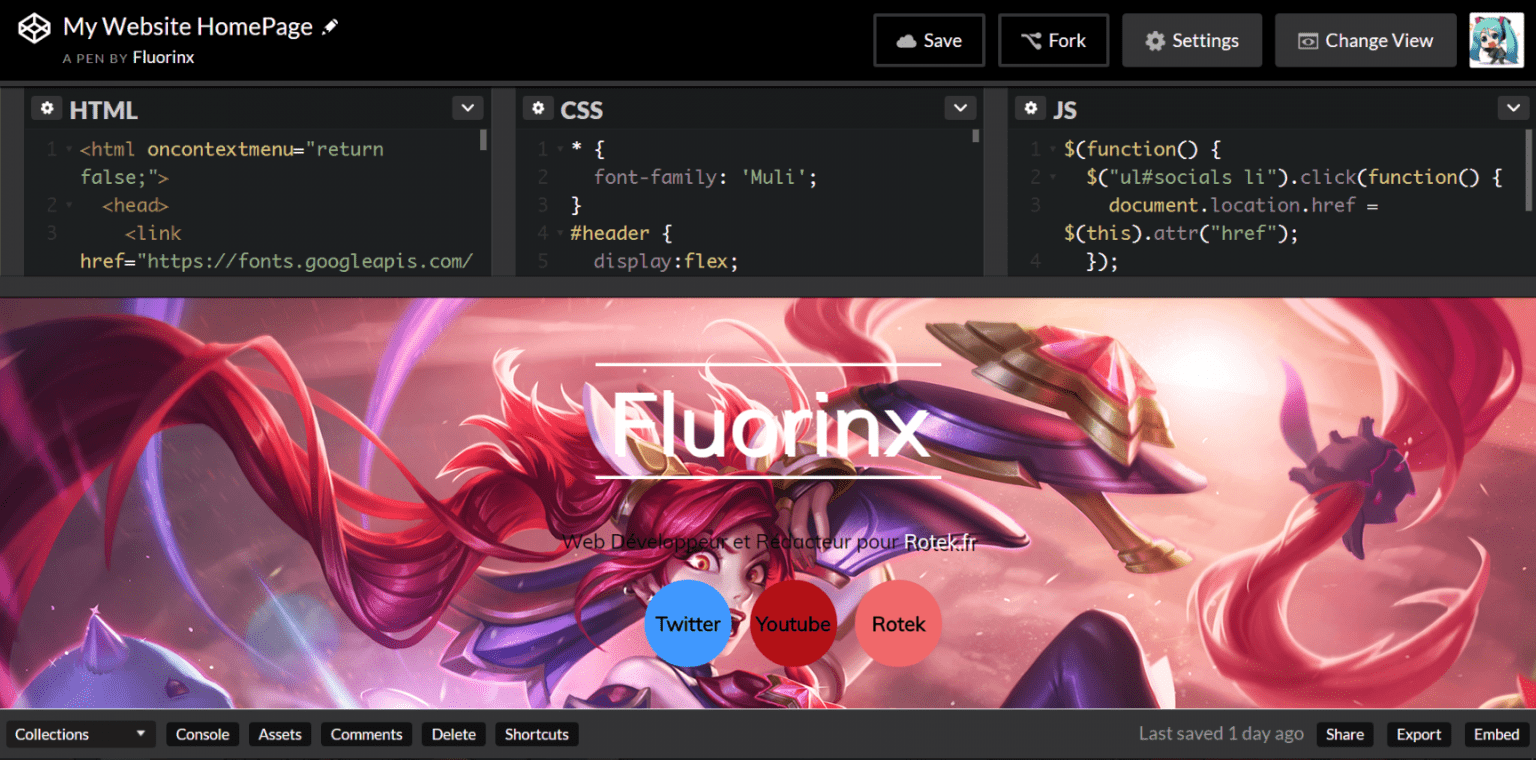Fork this pen
The height and width of the screenshot is (760, 1536).
pyautogui.click(x=1053, y=41)
